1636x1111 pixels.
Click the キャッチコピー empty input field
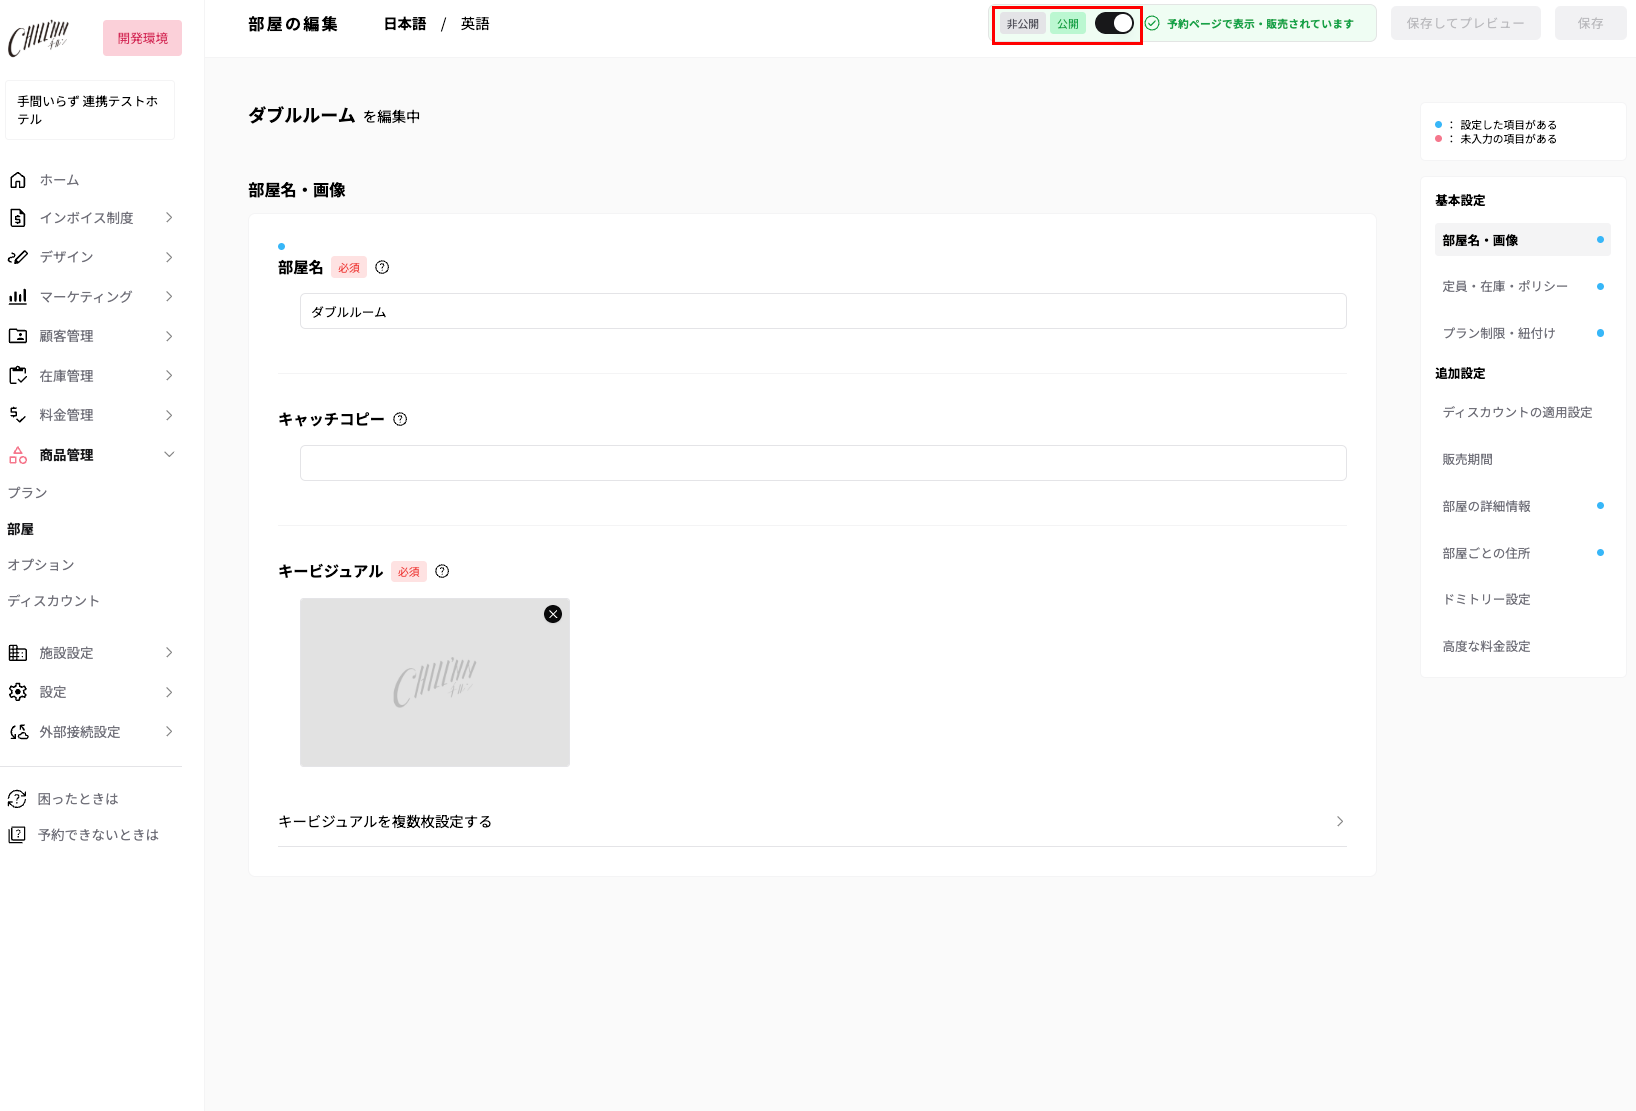coord(823,463)
